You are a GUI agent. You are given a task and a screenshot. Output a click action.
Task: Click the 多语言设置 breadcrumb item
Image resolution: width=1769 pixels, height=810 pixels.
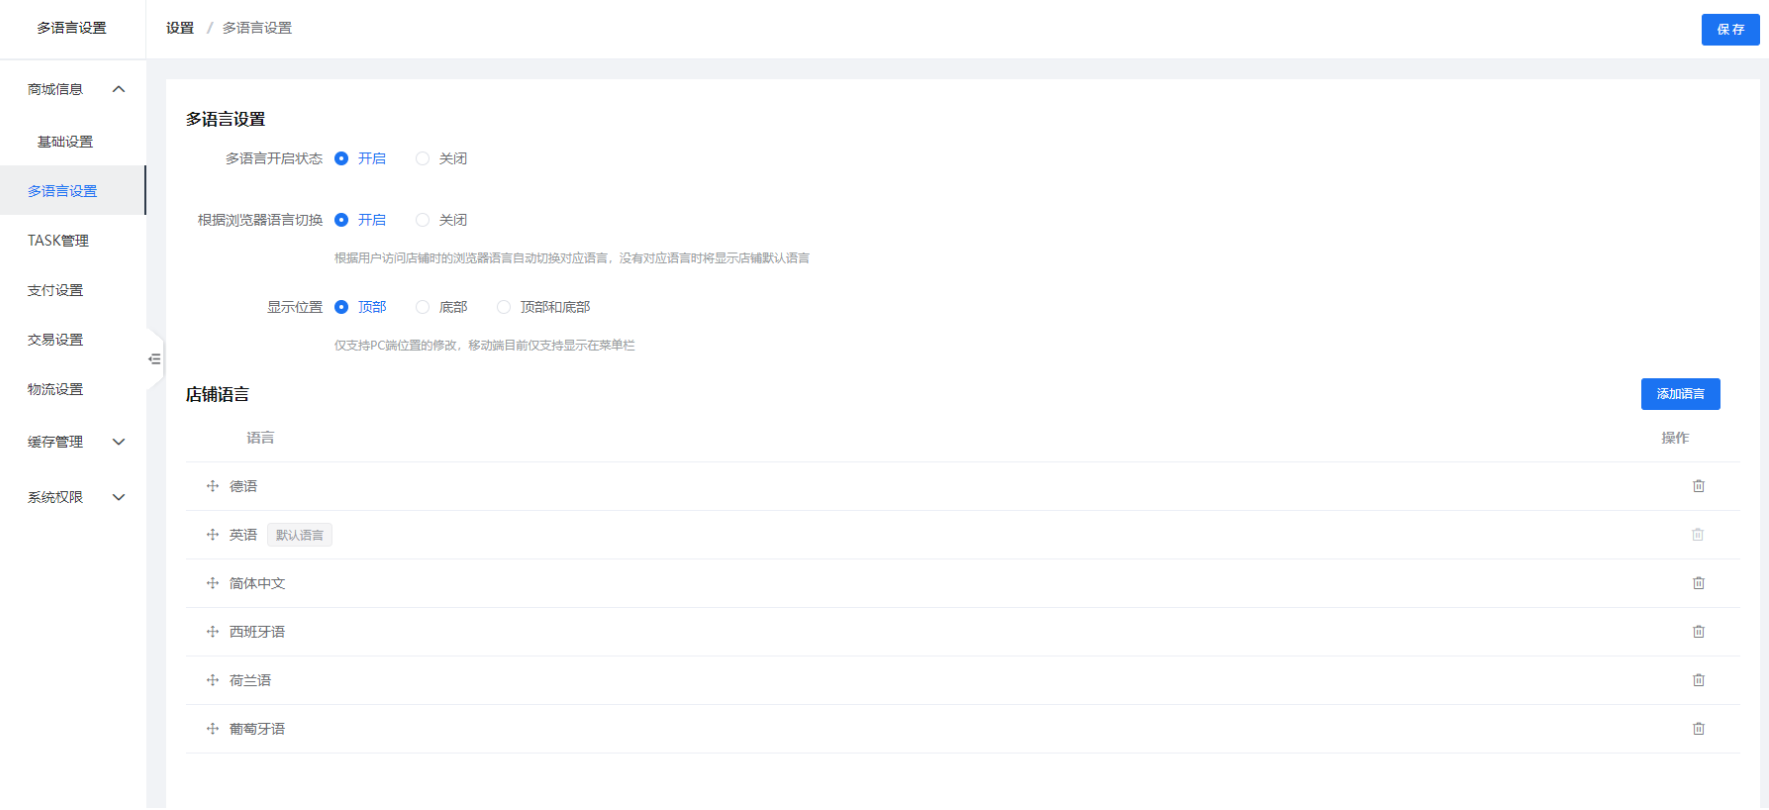tap(257, 28)
